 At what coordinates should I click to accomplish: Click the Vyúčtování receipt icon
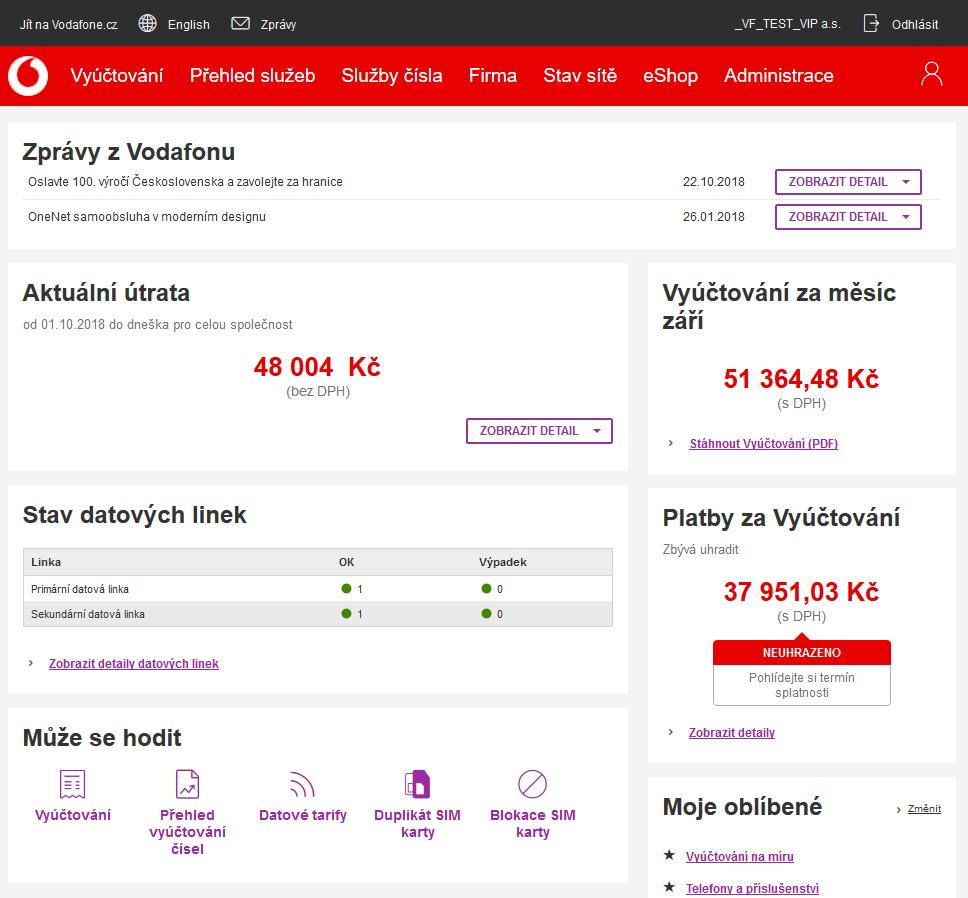72,784
